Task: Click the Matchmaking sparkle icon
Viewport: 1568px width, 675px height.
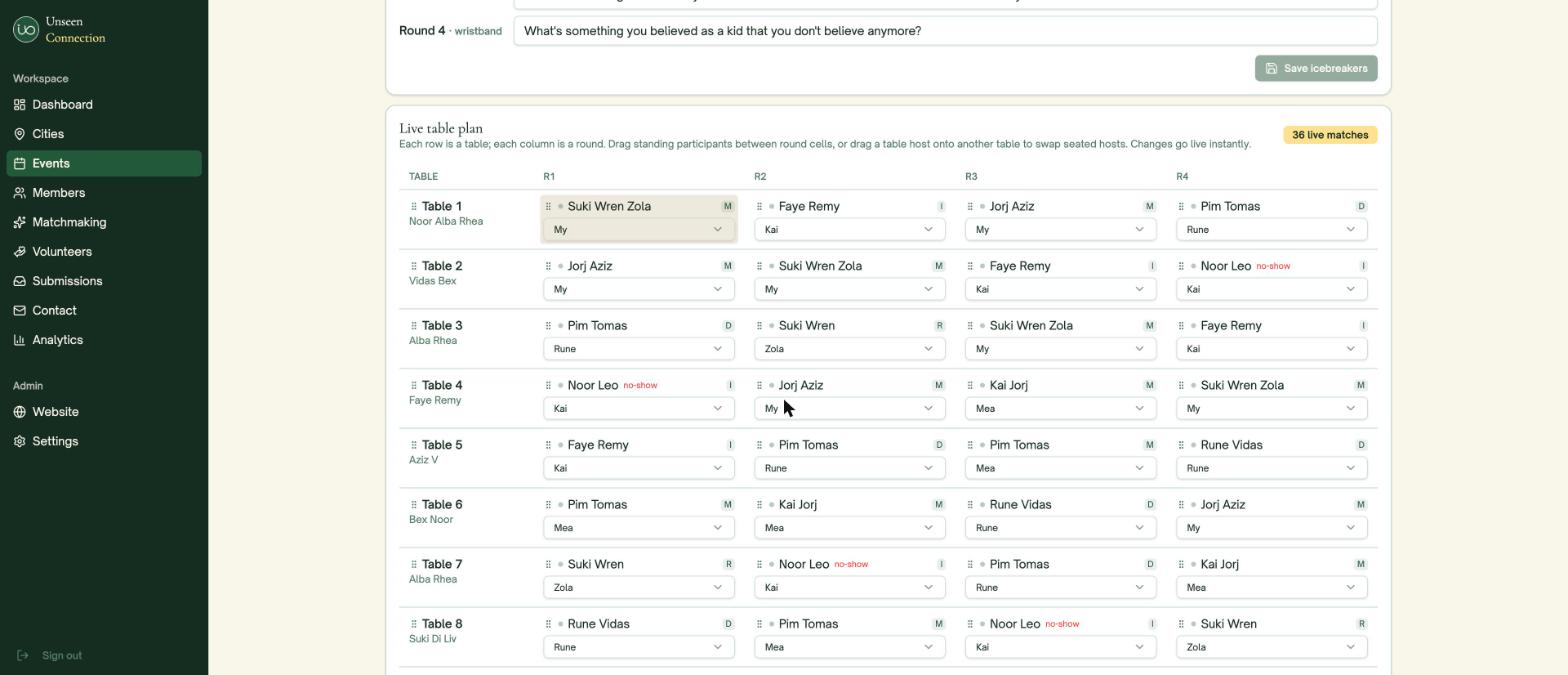Action: [19, 222]
